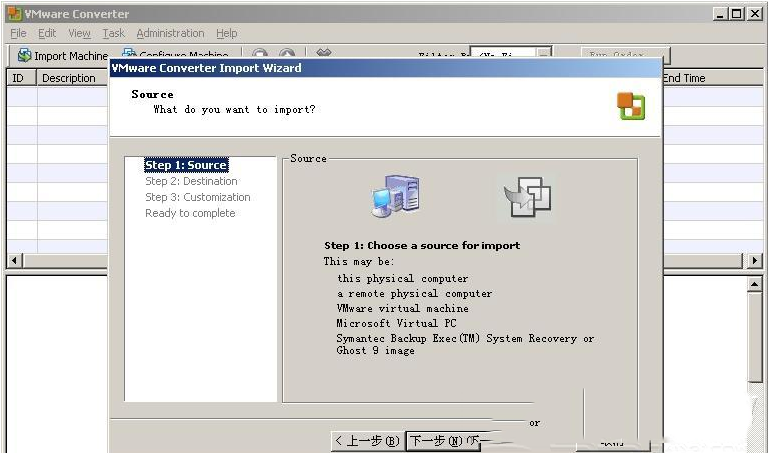Image resolution: width=768 pixels, height=453 pixels.
Task: Select Step 3: Customization in wizard steps
Action: point(197,197)
